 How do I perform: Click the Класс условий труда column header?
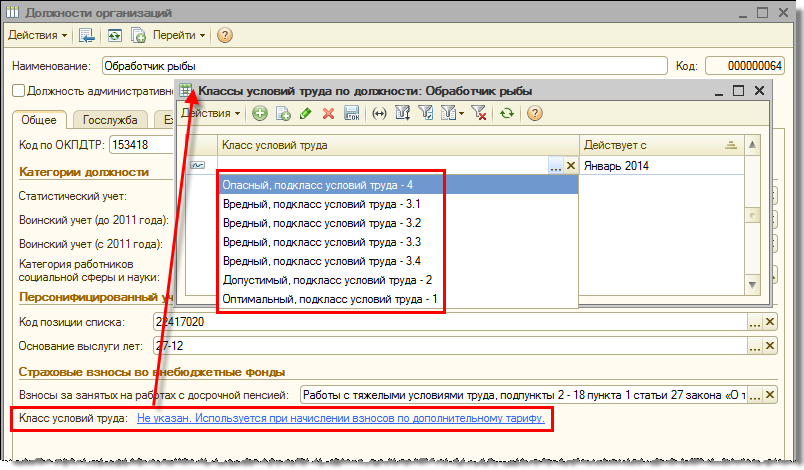coord(398,145)
